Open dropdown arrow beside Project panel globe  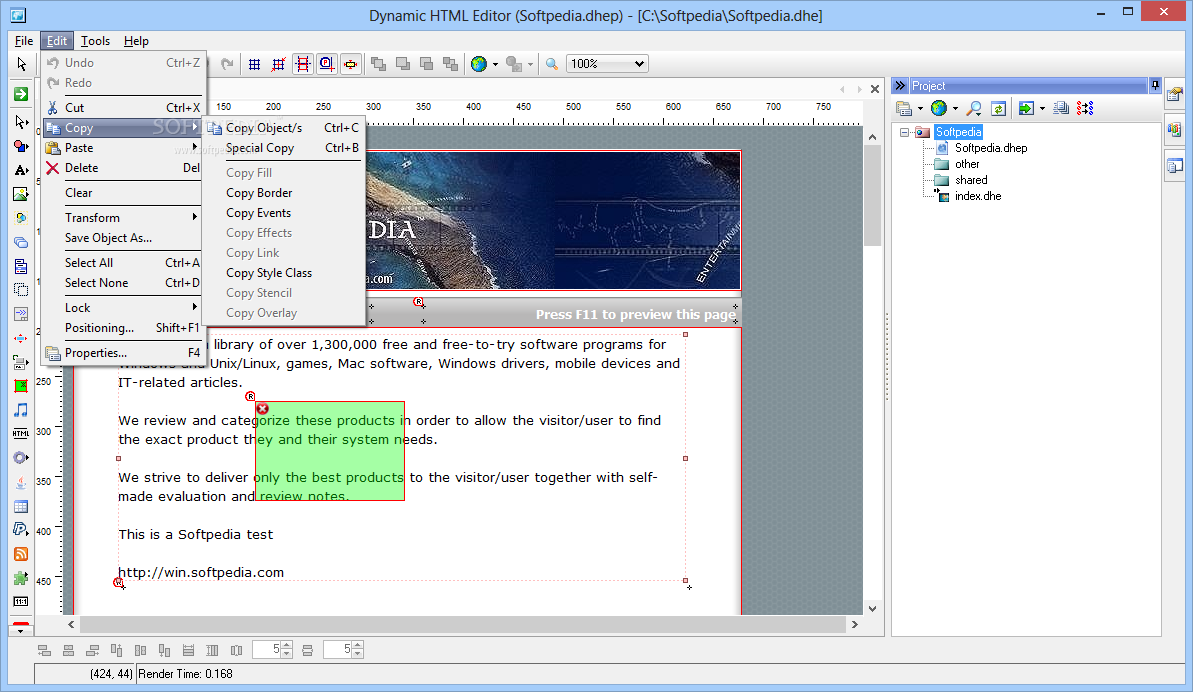coord(956,109)
